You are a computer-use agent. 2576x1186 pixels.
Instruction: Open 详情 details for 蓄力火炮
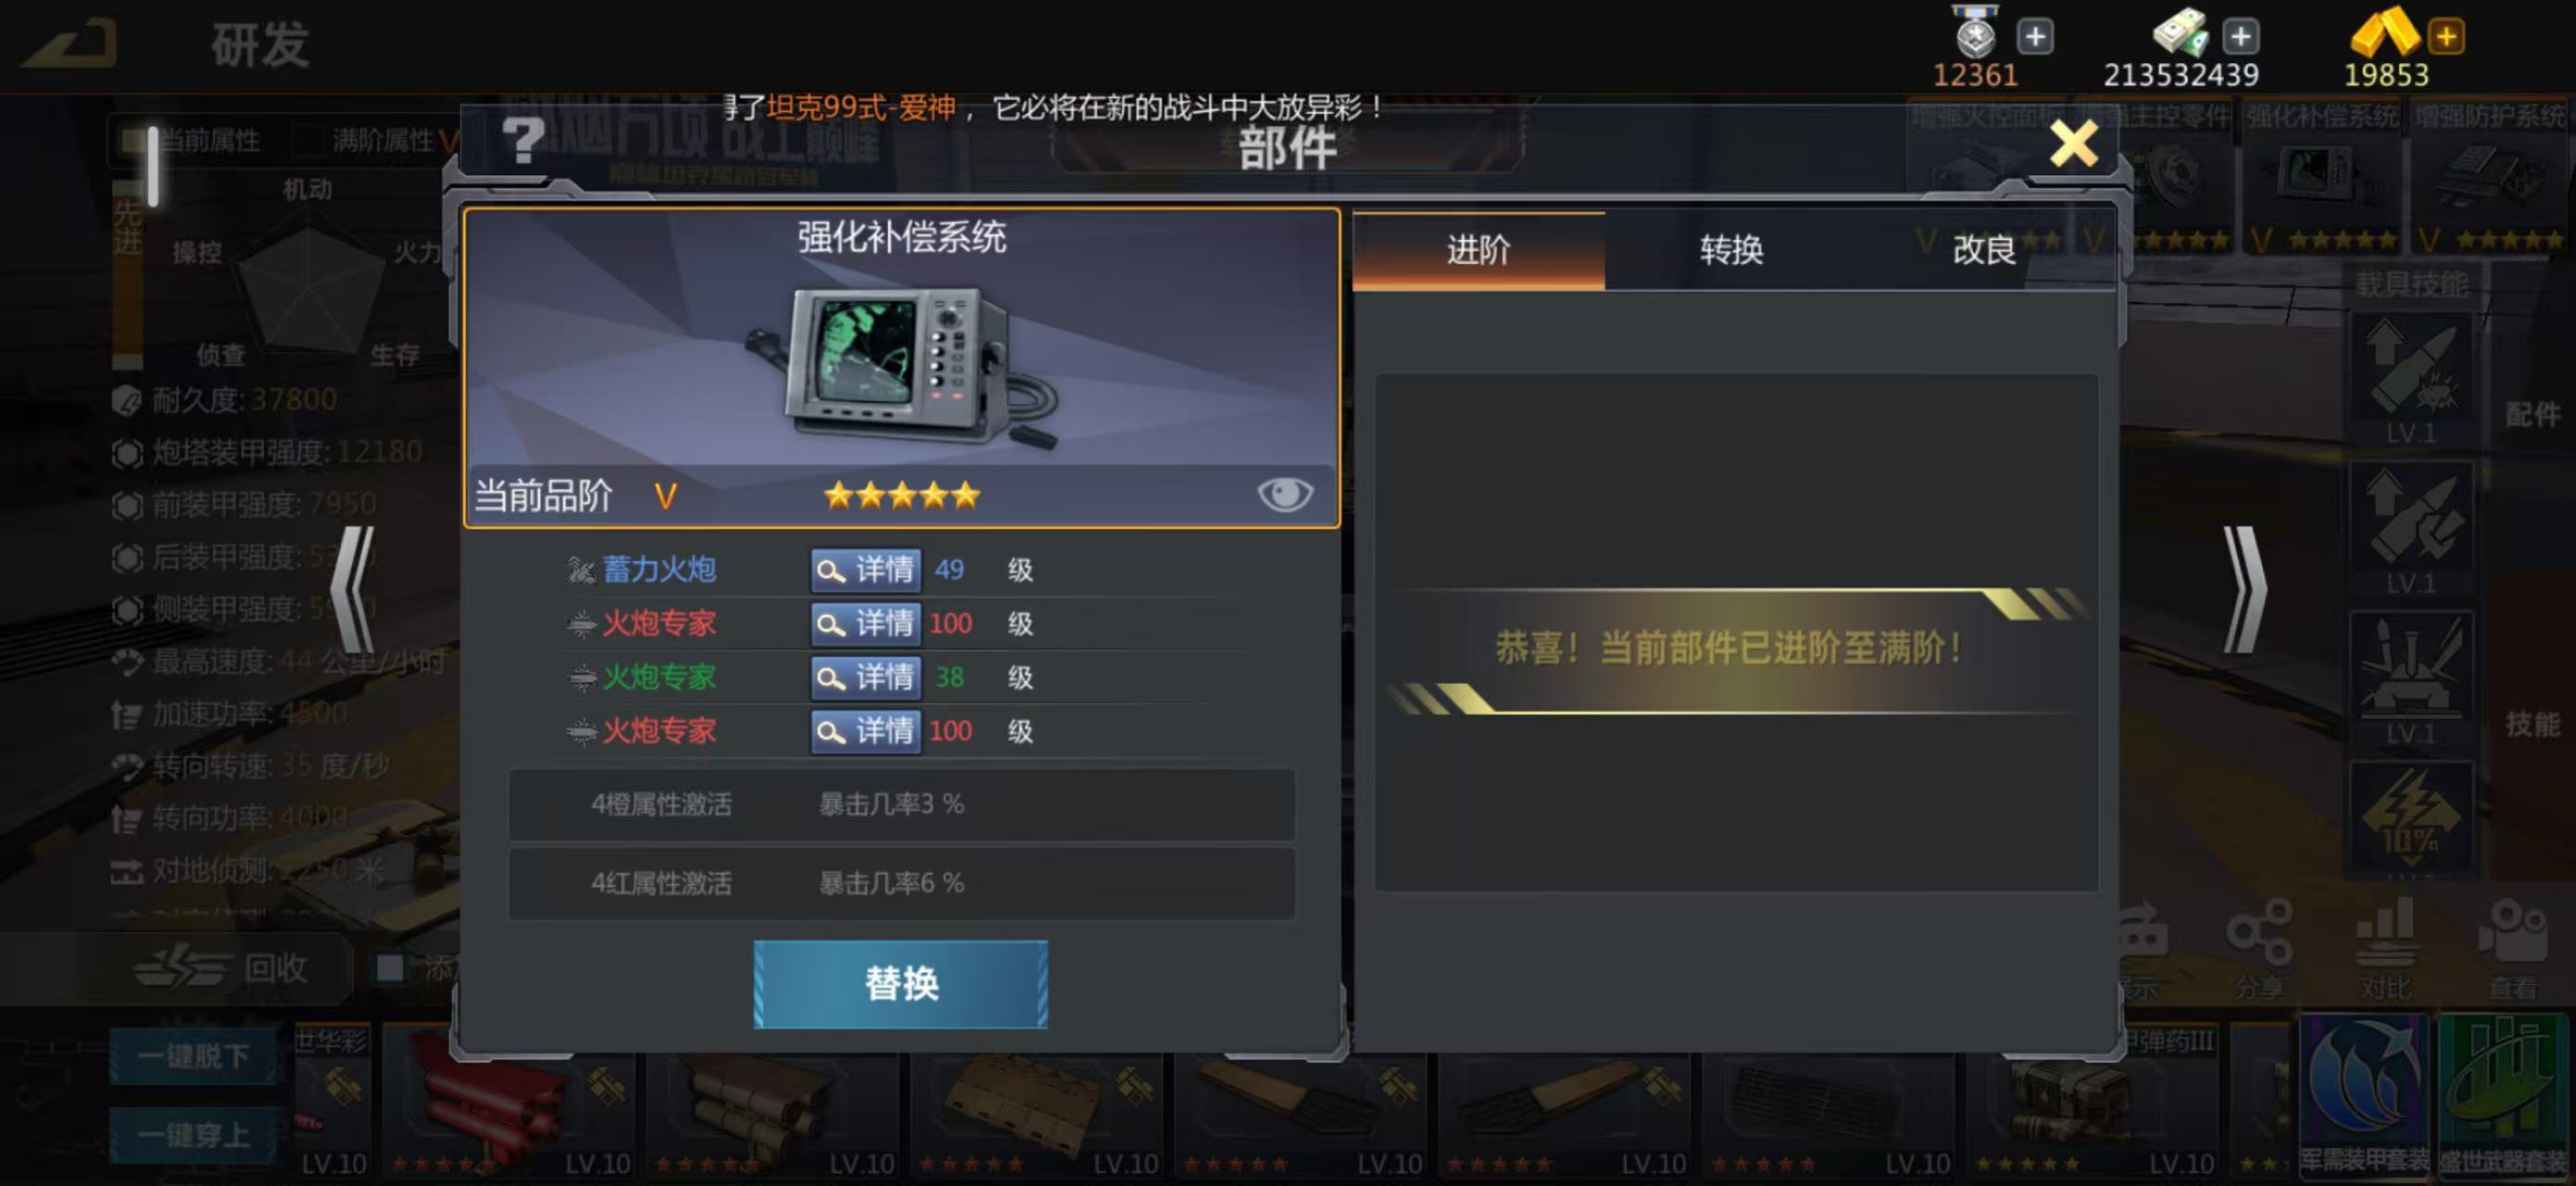point(865,569)
